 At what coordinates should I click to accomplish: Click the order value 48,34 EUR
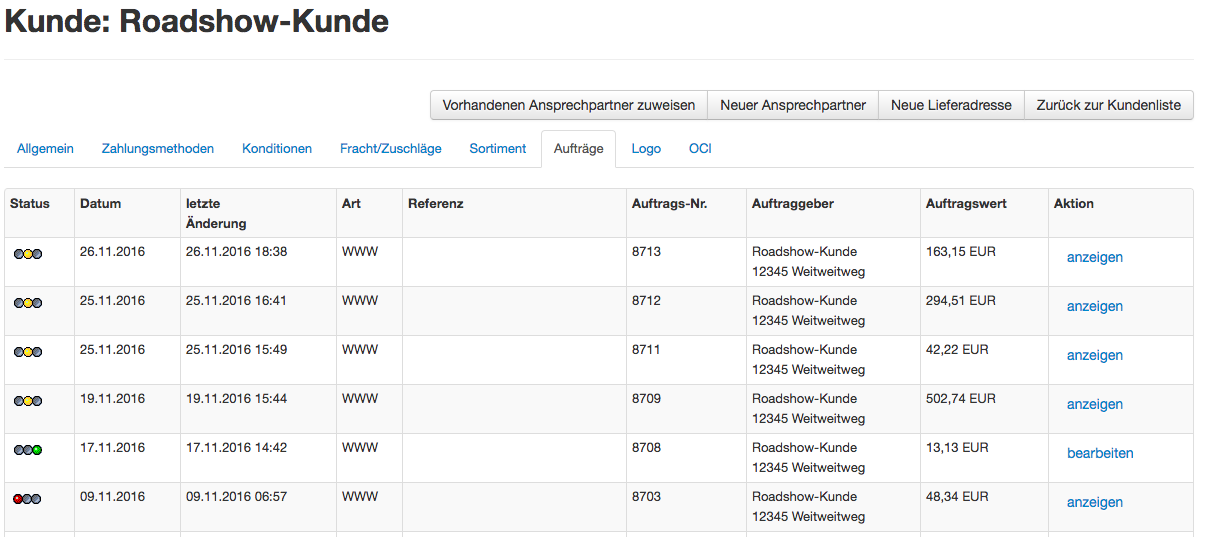coord(957,497)
